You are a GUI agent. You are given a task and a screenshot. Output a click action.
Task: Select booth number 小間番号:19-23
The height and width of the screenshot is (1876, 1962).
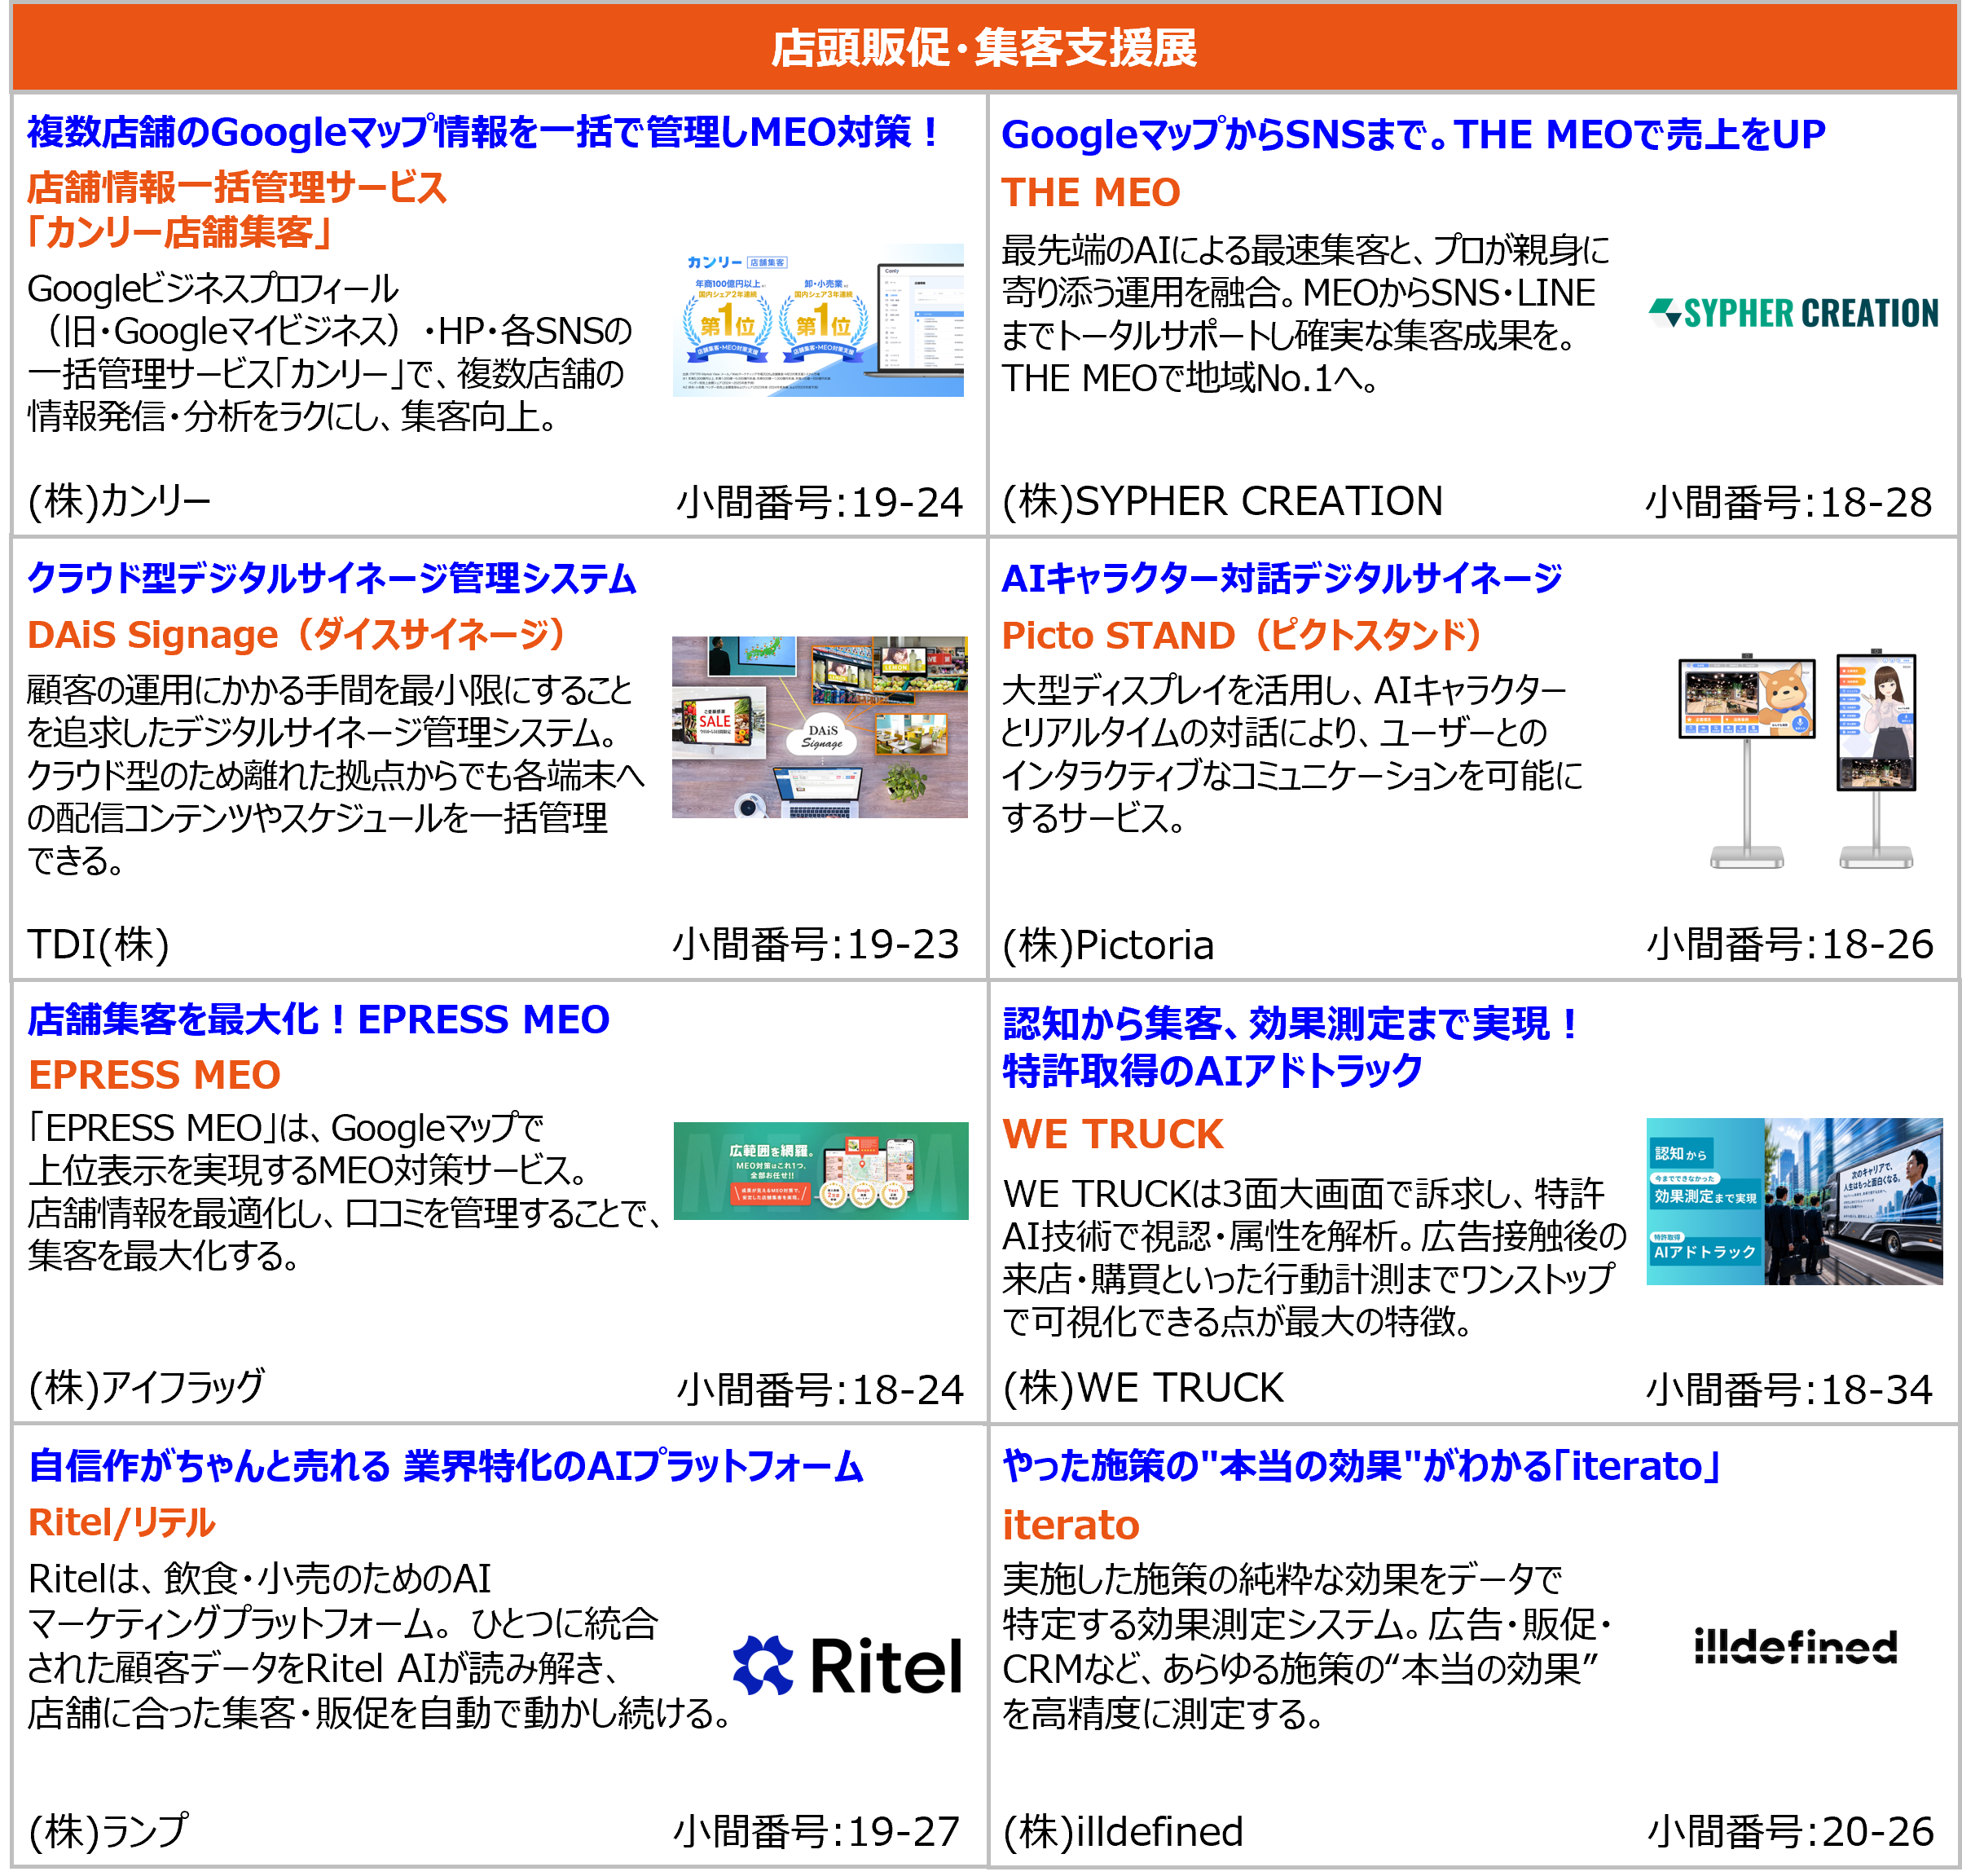tap(816, 944)
